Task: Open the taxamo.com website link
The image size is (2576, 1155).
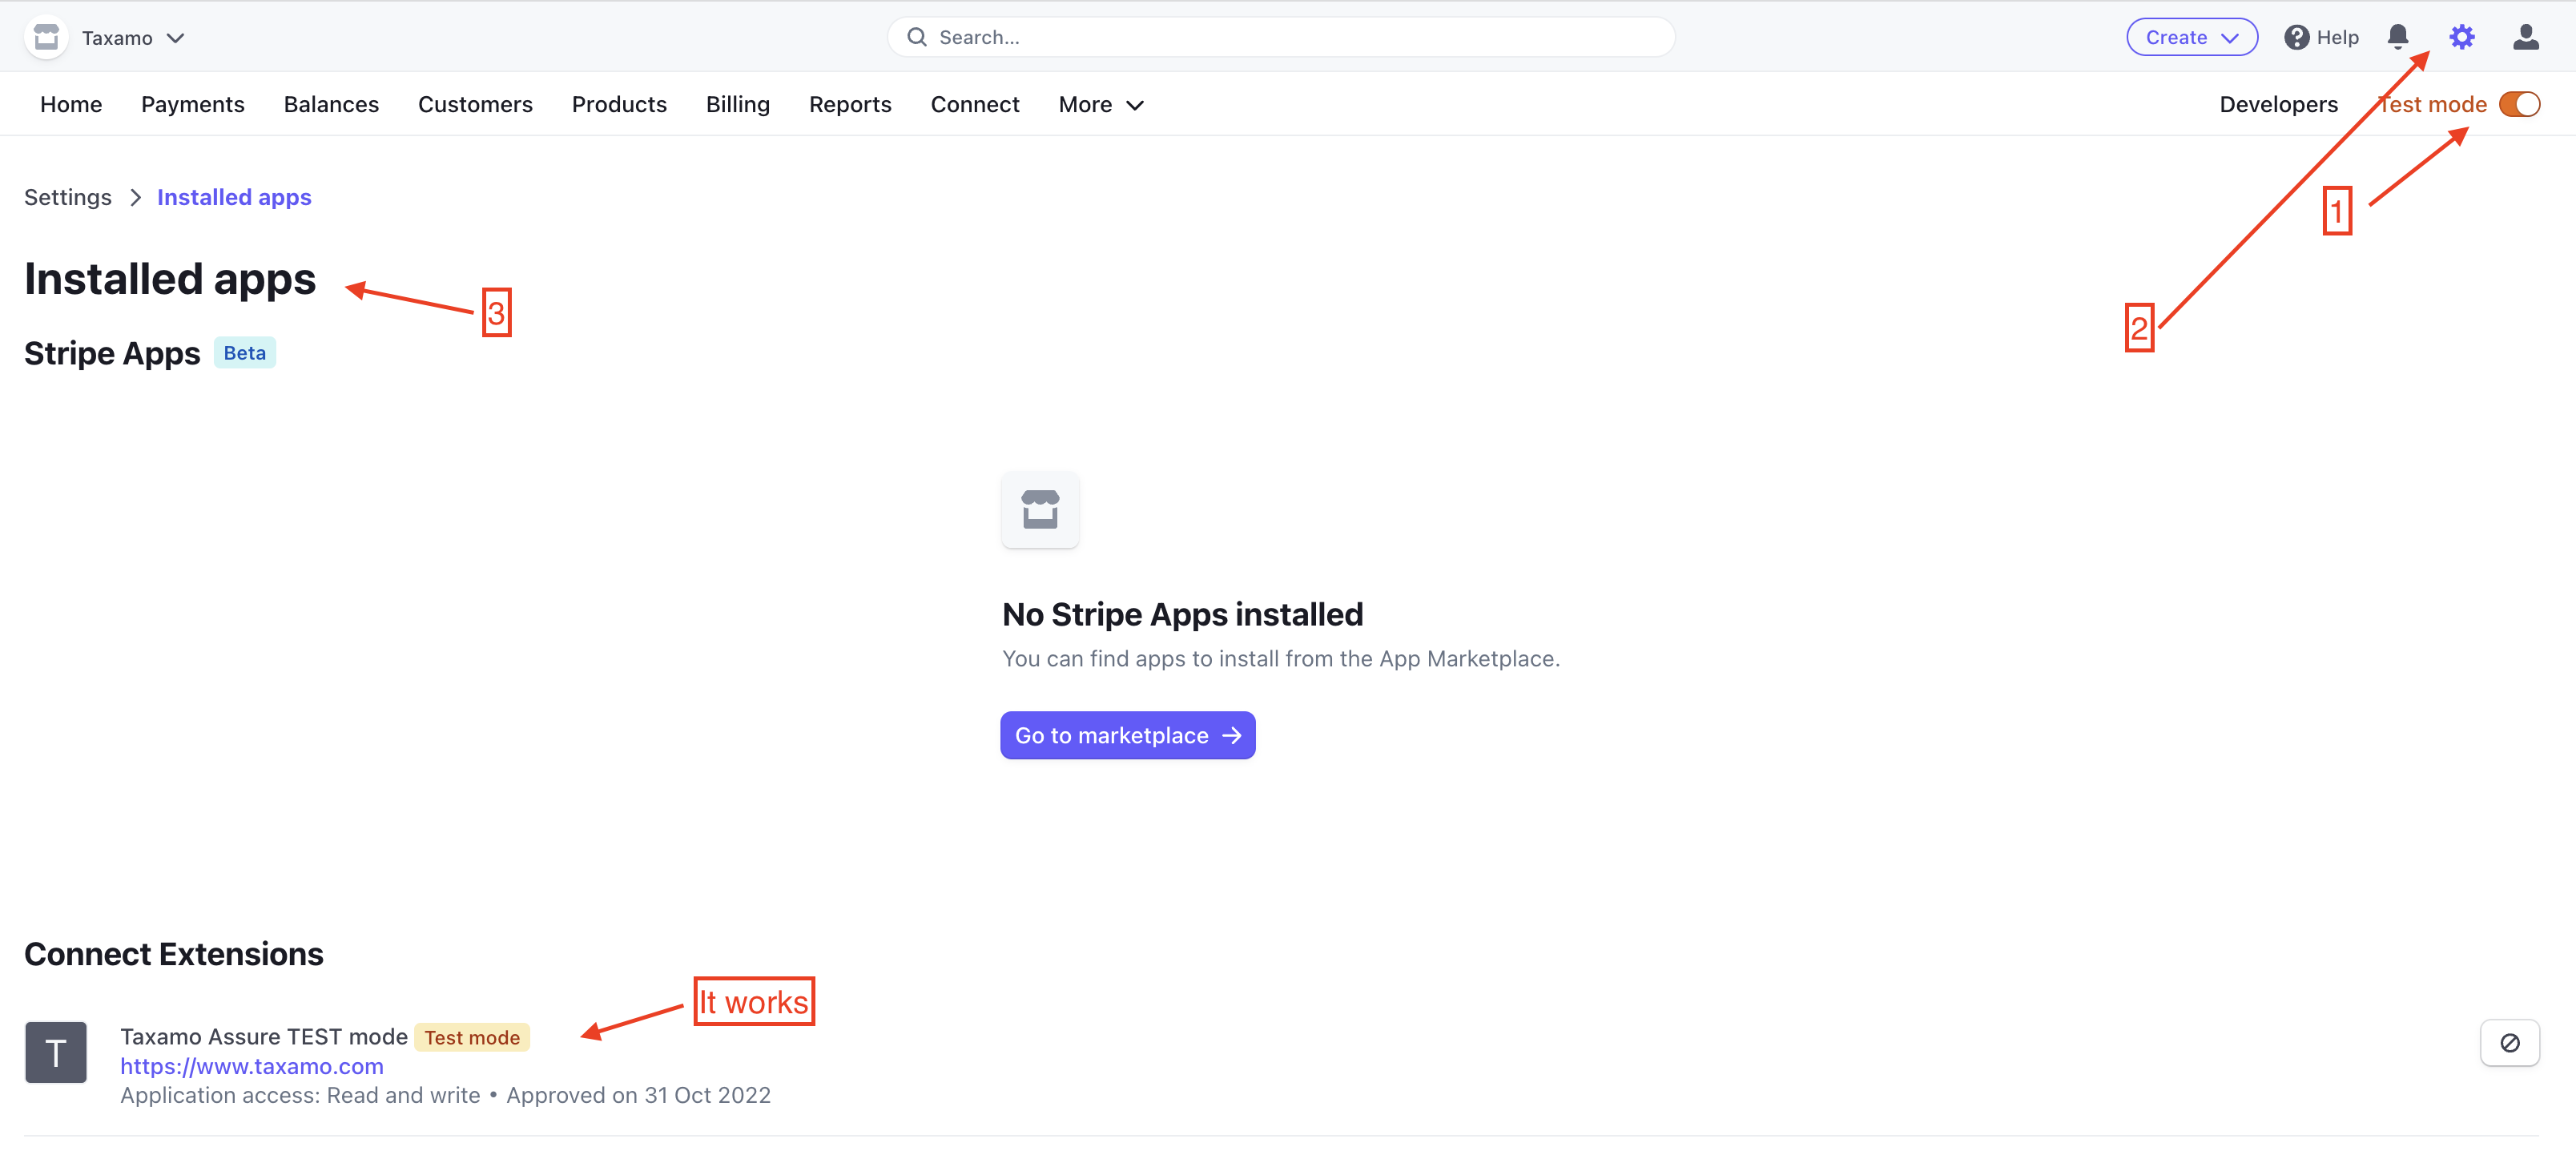Action: (252, 1066)
